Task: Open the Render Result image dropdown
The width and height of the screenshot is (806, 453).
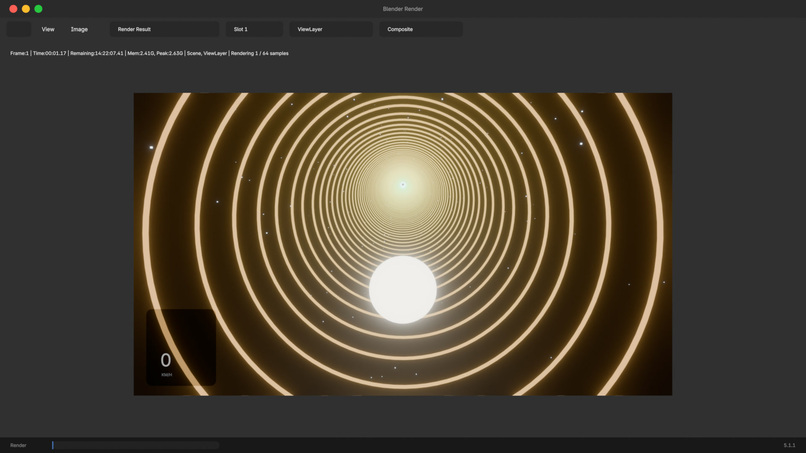Action: [x=164, y=29]
